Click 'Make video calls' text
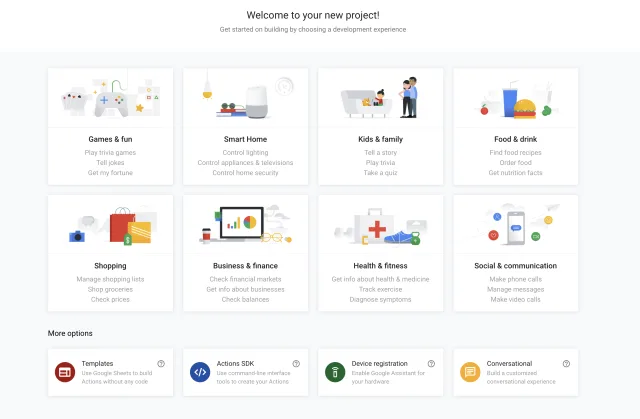This screenshot has width=640, height=419. pos(516,299)
